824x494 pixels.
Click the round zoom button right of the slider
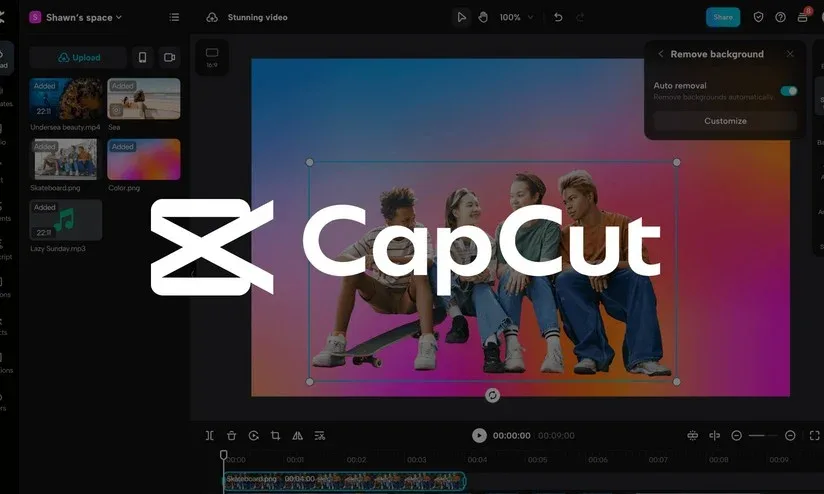click(x=790, y=436)
